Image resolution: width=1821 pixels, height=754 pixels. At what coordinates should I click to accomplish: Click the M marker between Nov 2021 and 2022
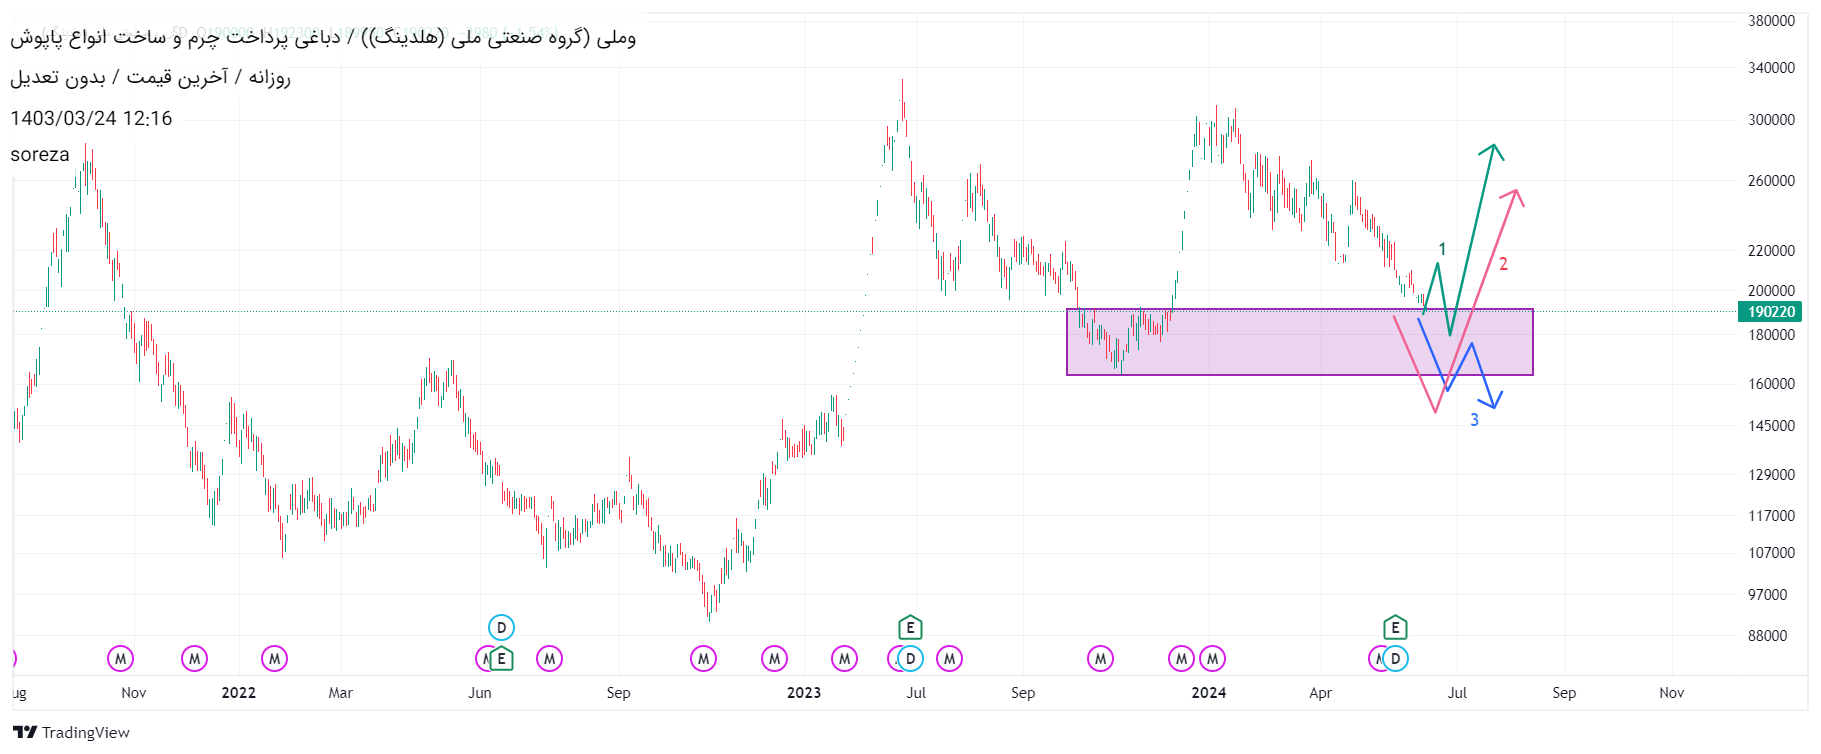[x=194, y=658]
